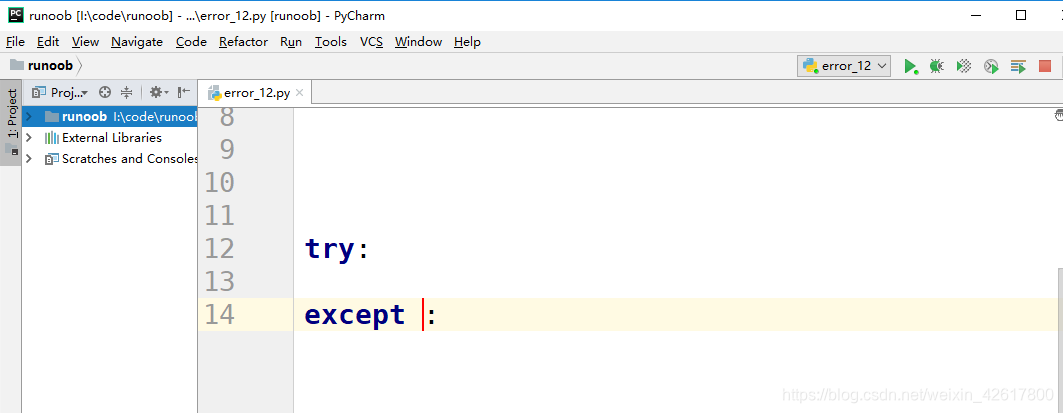This screenshot has width=1063, height=413.
Task: Expand the External Libraries node
Action: (x=28, y=138)
